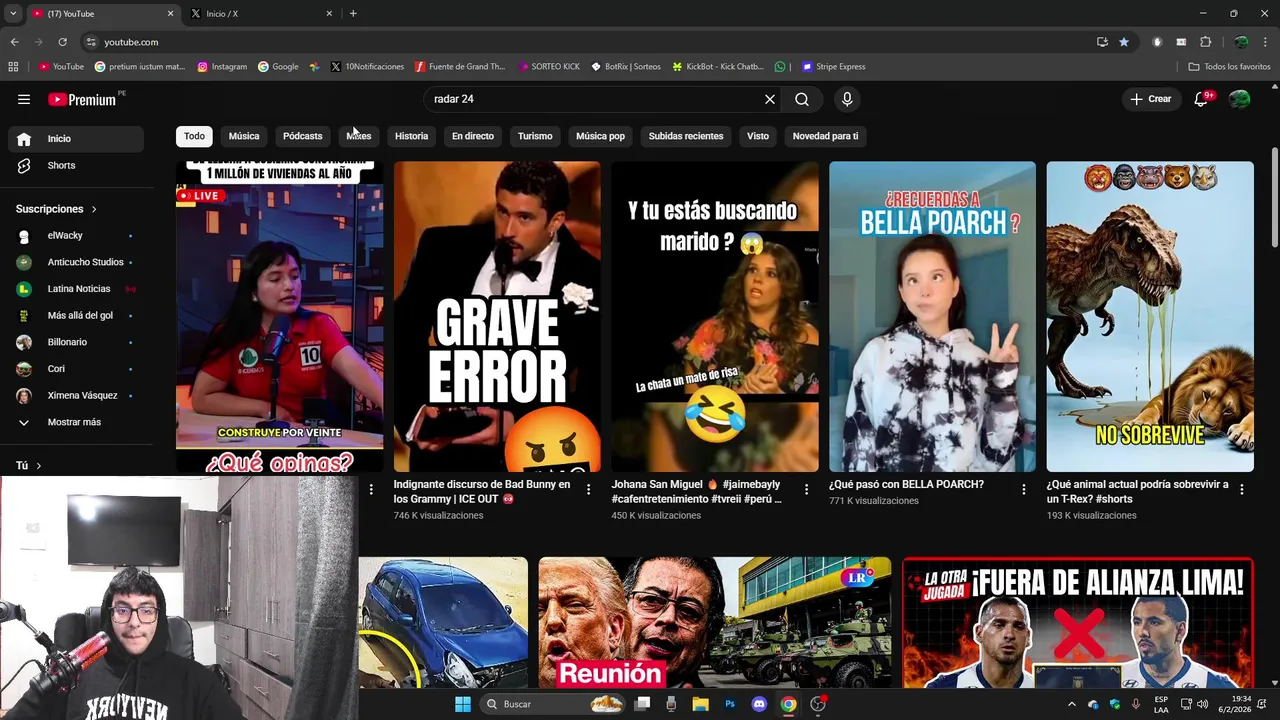Image resolution: width=1280 pixels, height=720 pixels.
Task: Open Discord from the taskbar
Action: 759,704
